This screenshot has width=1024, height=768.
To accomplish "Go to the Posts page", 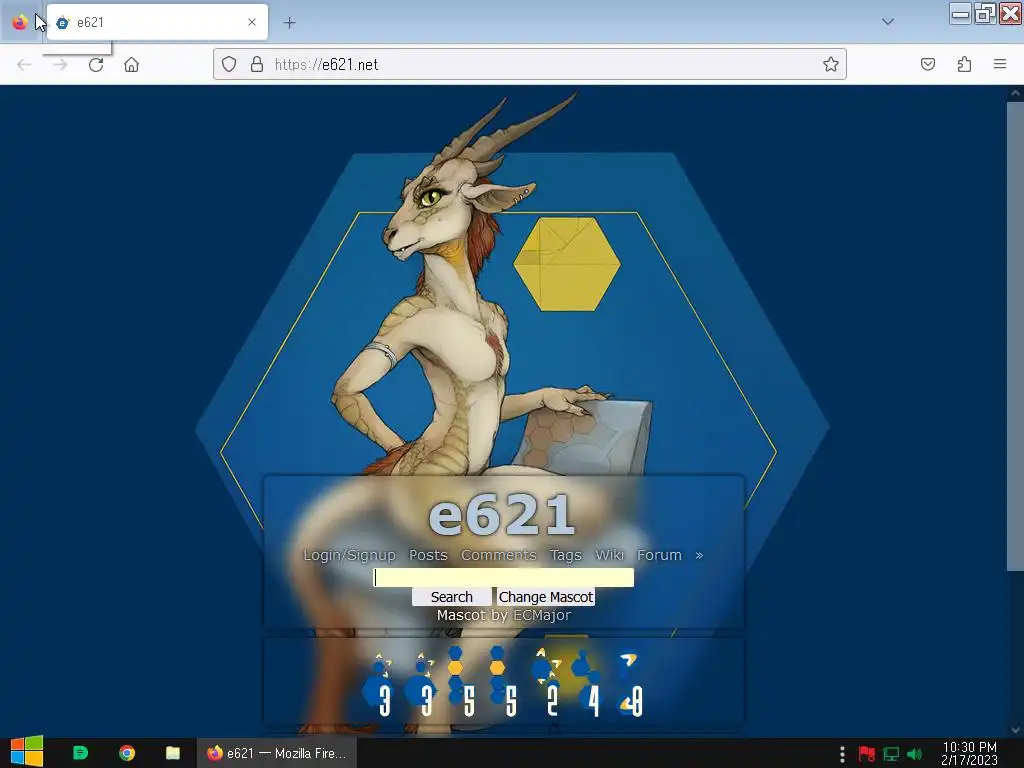I will (428, 555).
